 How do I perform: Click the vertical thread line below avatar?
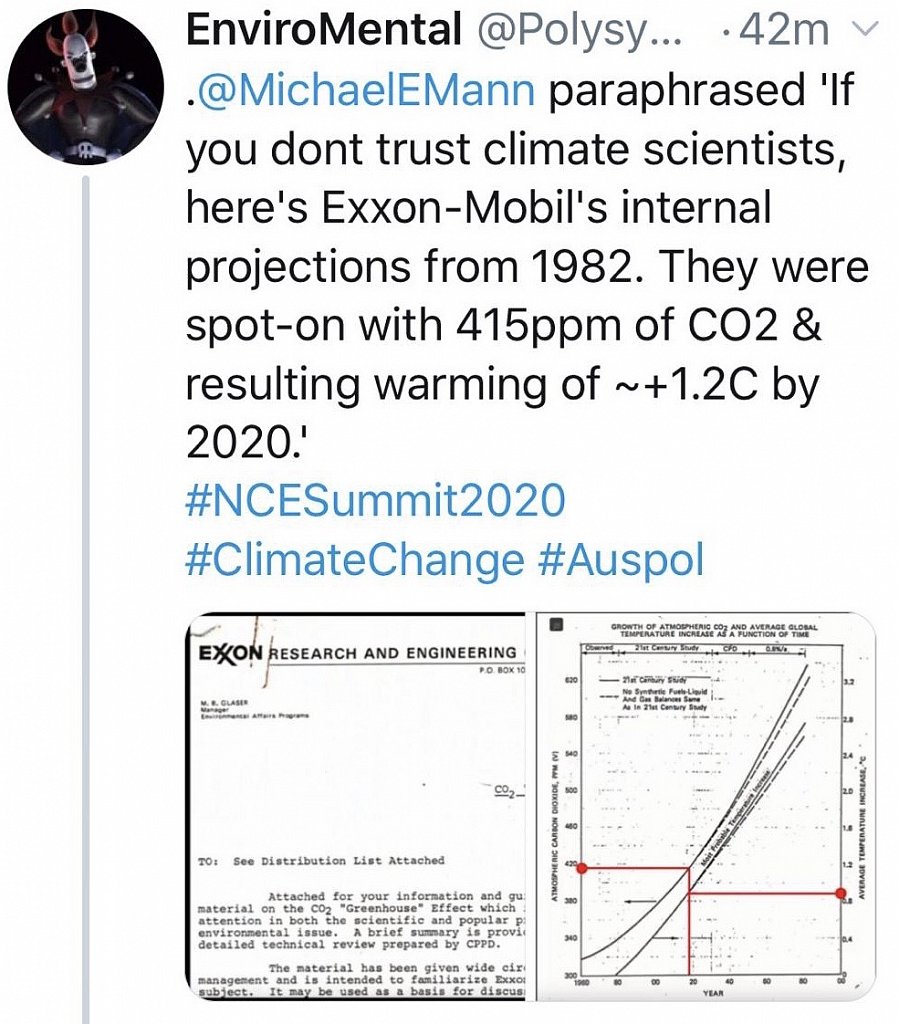click(x=86, y=600)
